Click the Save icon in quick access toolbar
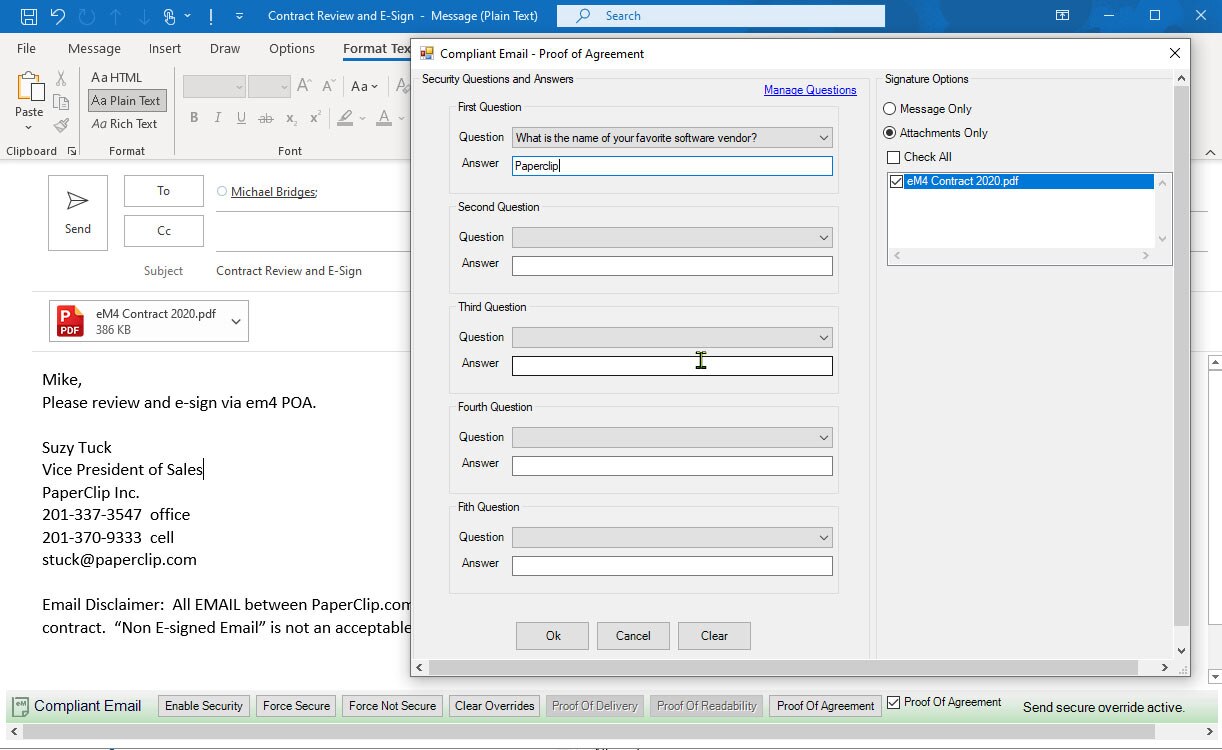The width and height of the screenshot is (1222, 750). 29,16
